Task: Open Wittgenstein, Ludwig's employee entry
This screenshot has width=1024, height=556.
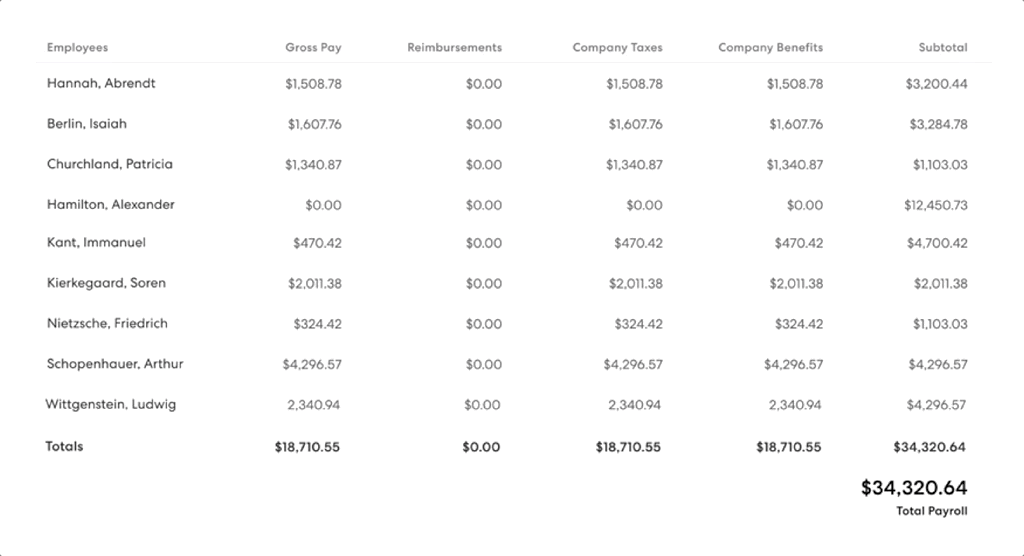Action: point(110,405)
